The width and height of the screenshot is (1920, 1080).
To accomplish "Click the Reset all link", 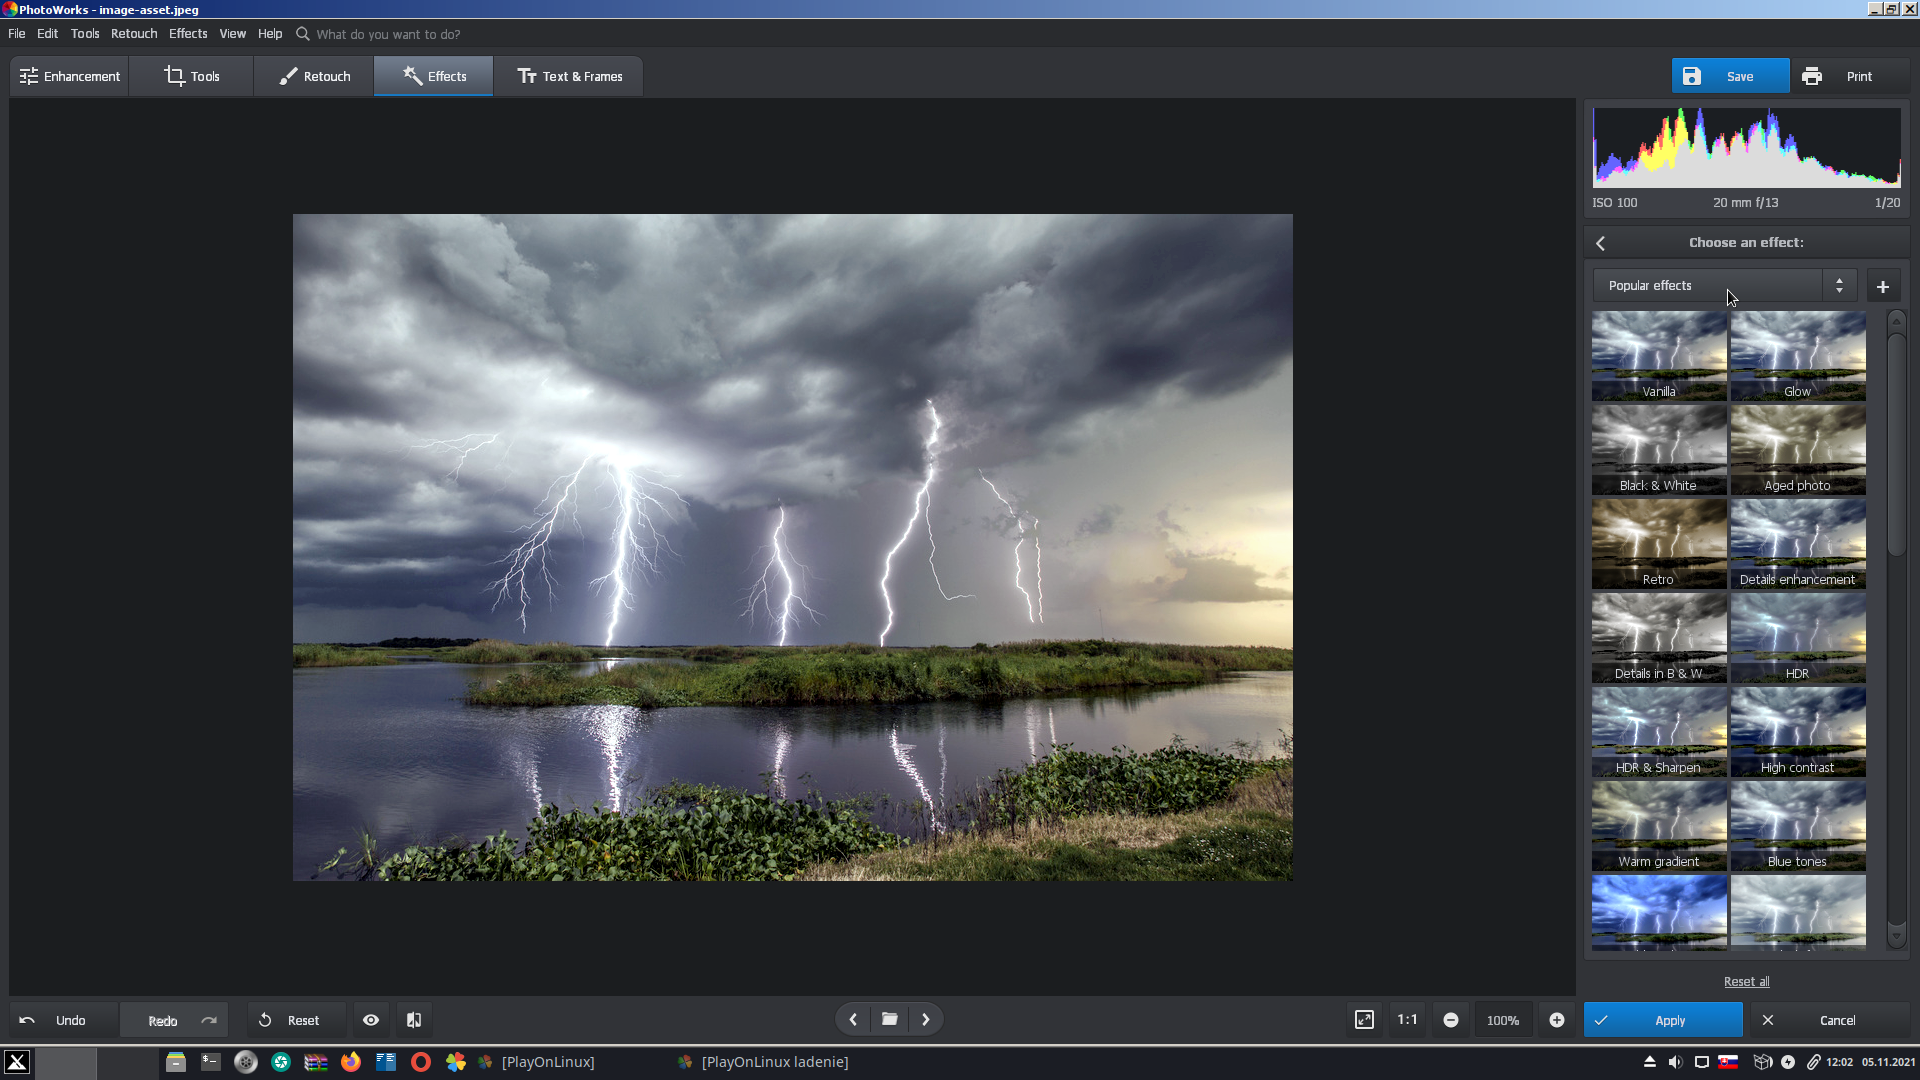I will coord(1746,982).
